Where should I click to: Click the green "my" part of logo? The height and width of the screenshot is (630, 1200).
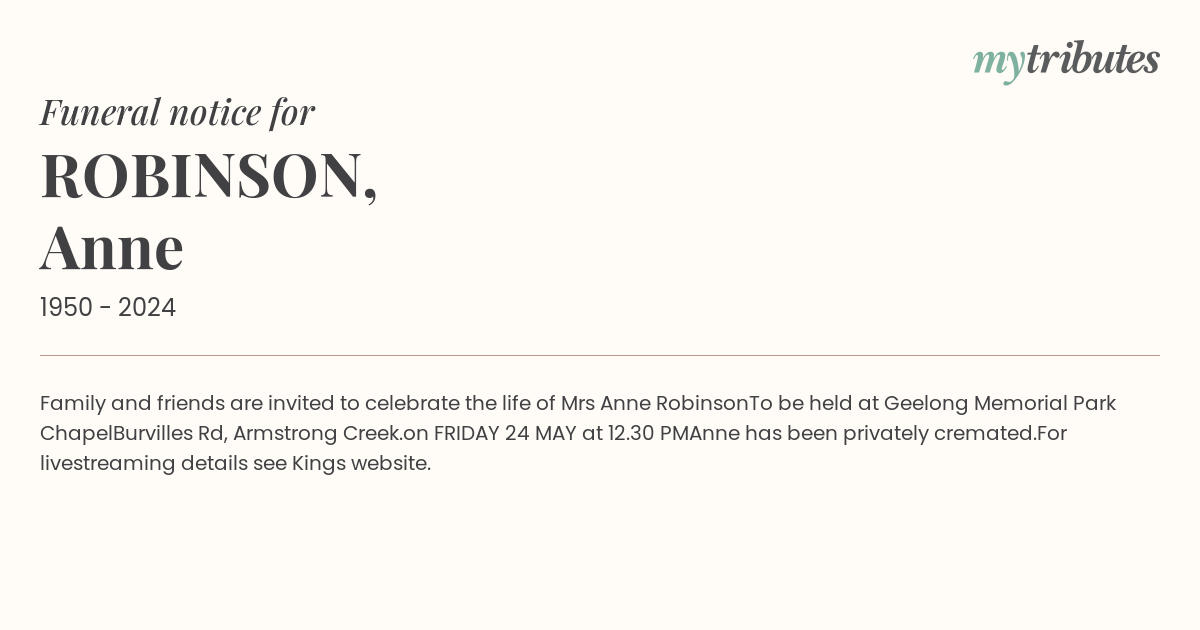[998, 62]
